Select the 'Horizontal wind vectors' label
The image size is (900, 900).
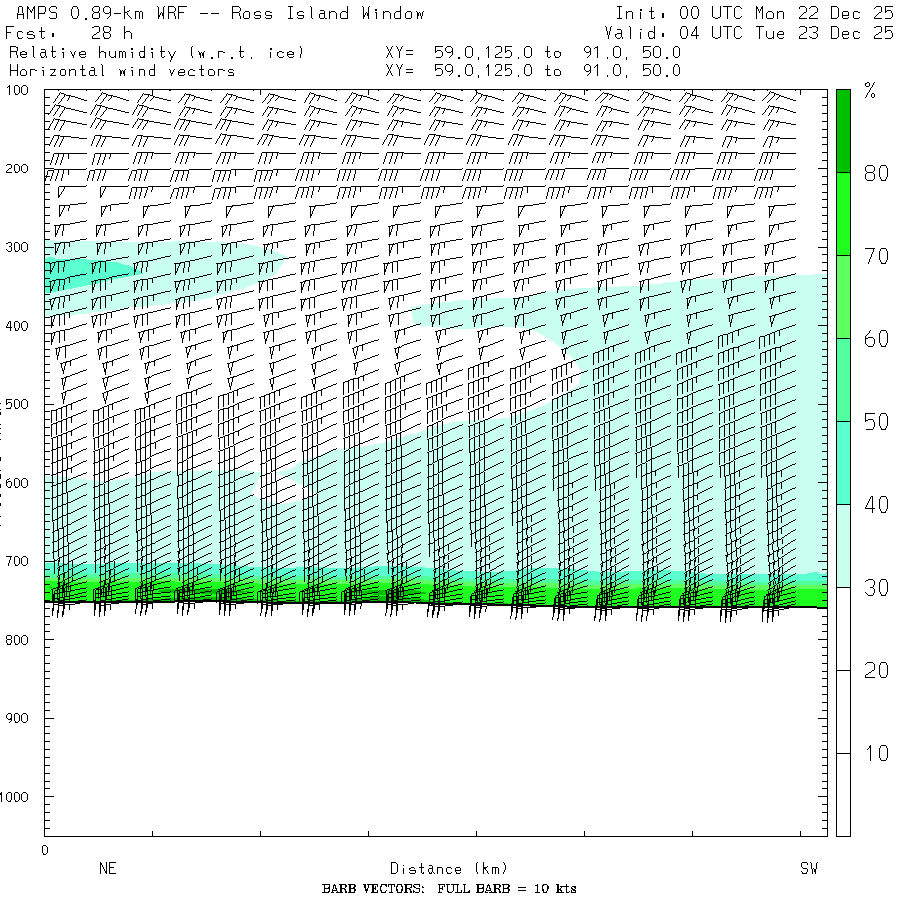(x=122, y=71)
